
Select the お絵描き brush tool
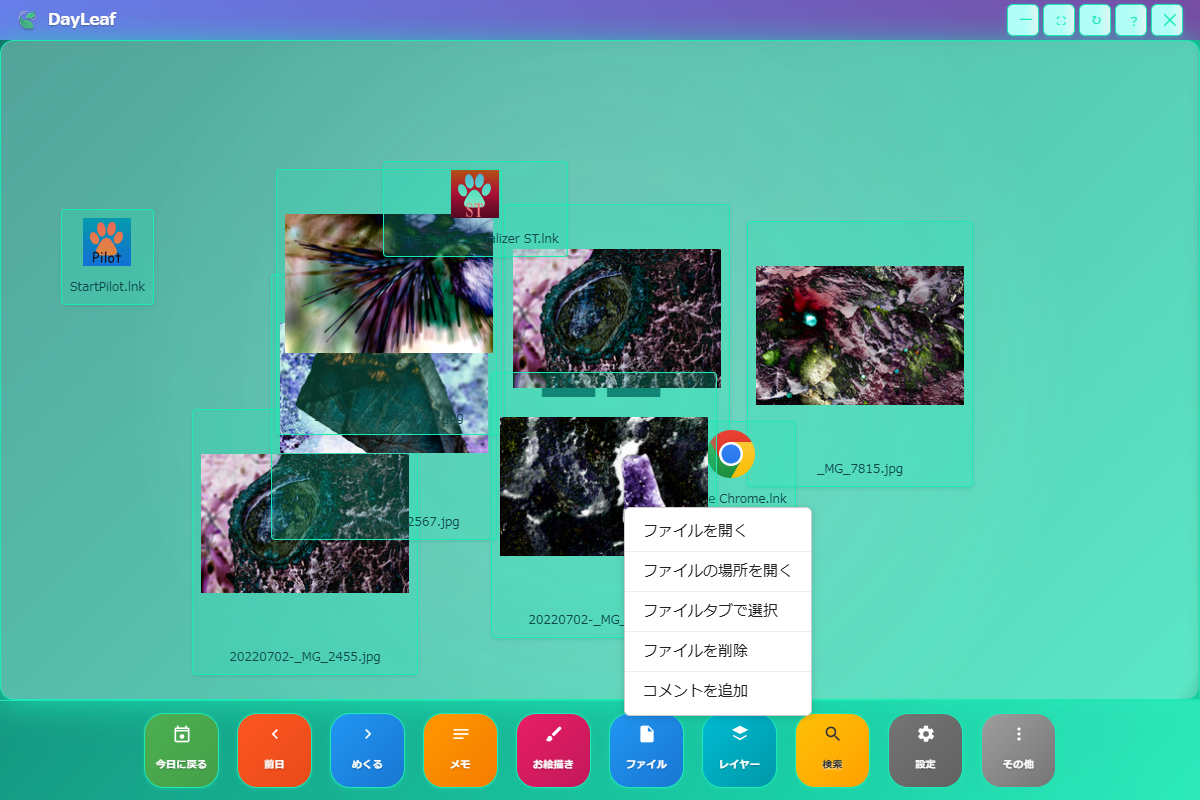[x=553, y=750]
